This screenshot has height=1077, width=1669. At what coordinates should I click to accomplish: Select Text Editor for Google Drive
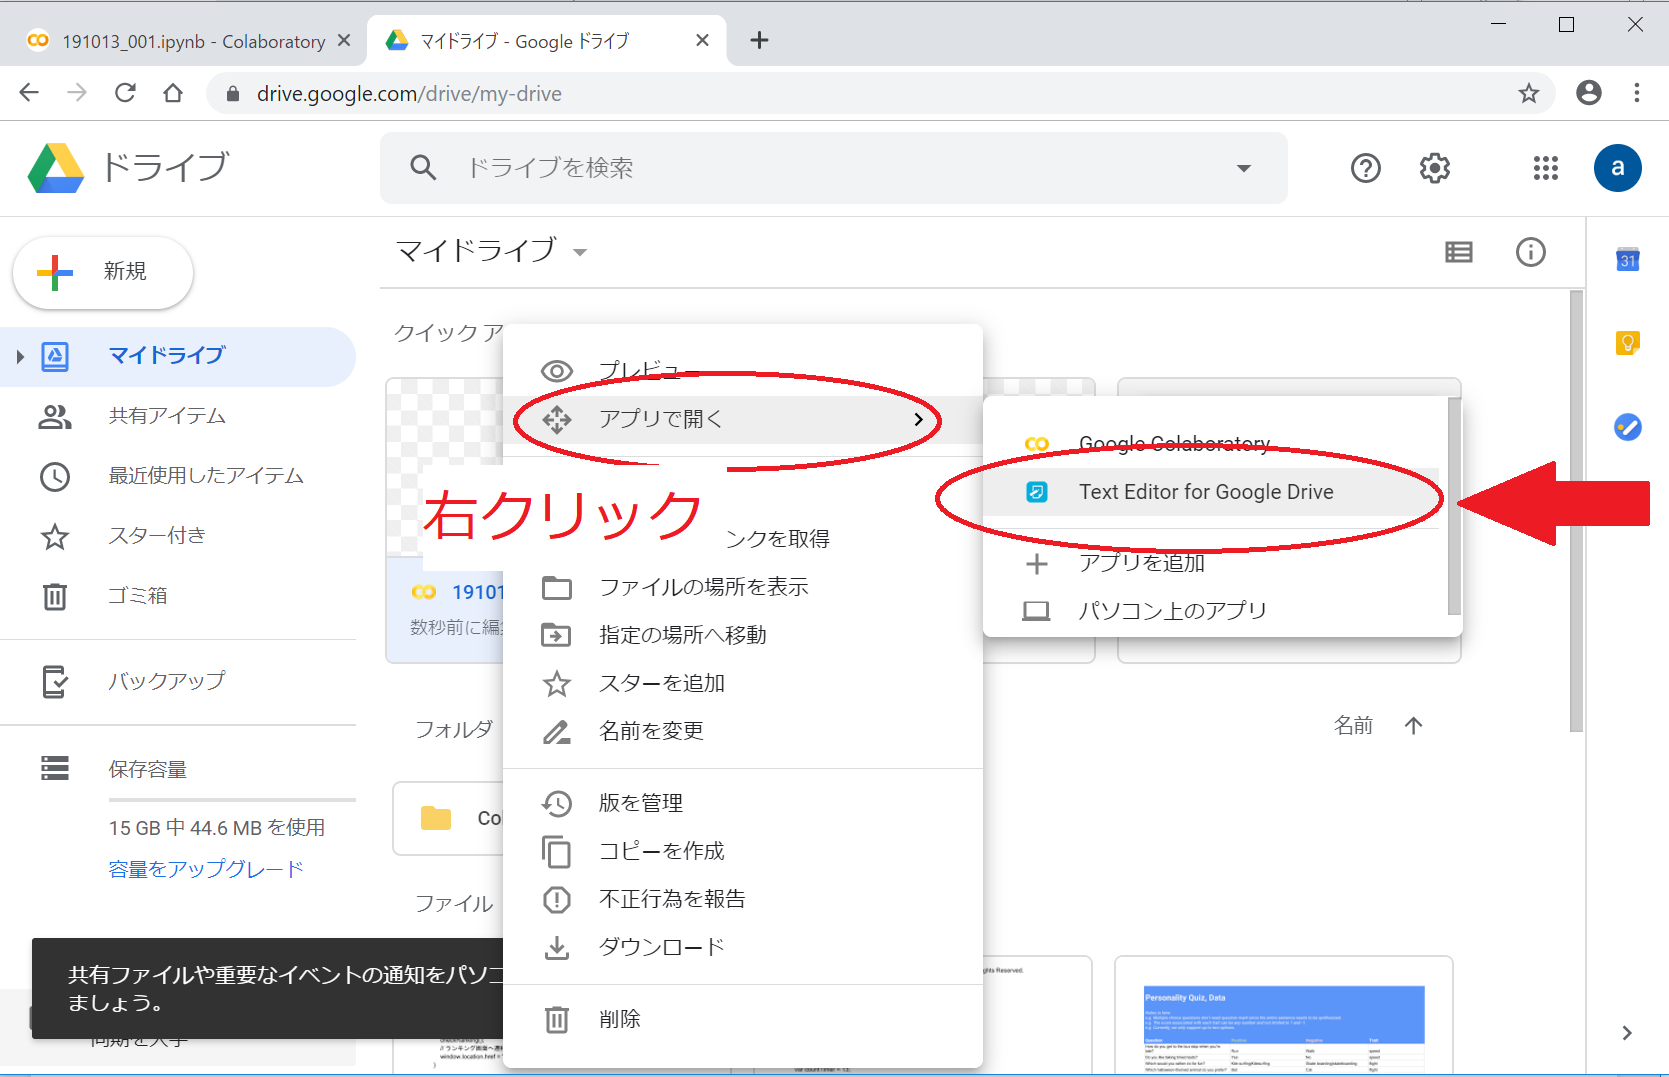1205,492
